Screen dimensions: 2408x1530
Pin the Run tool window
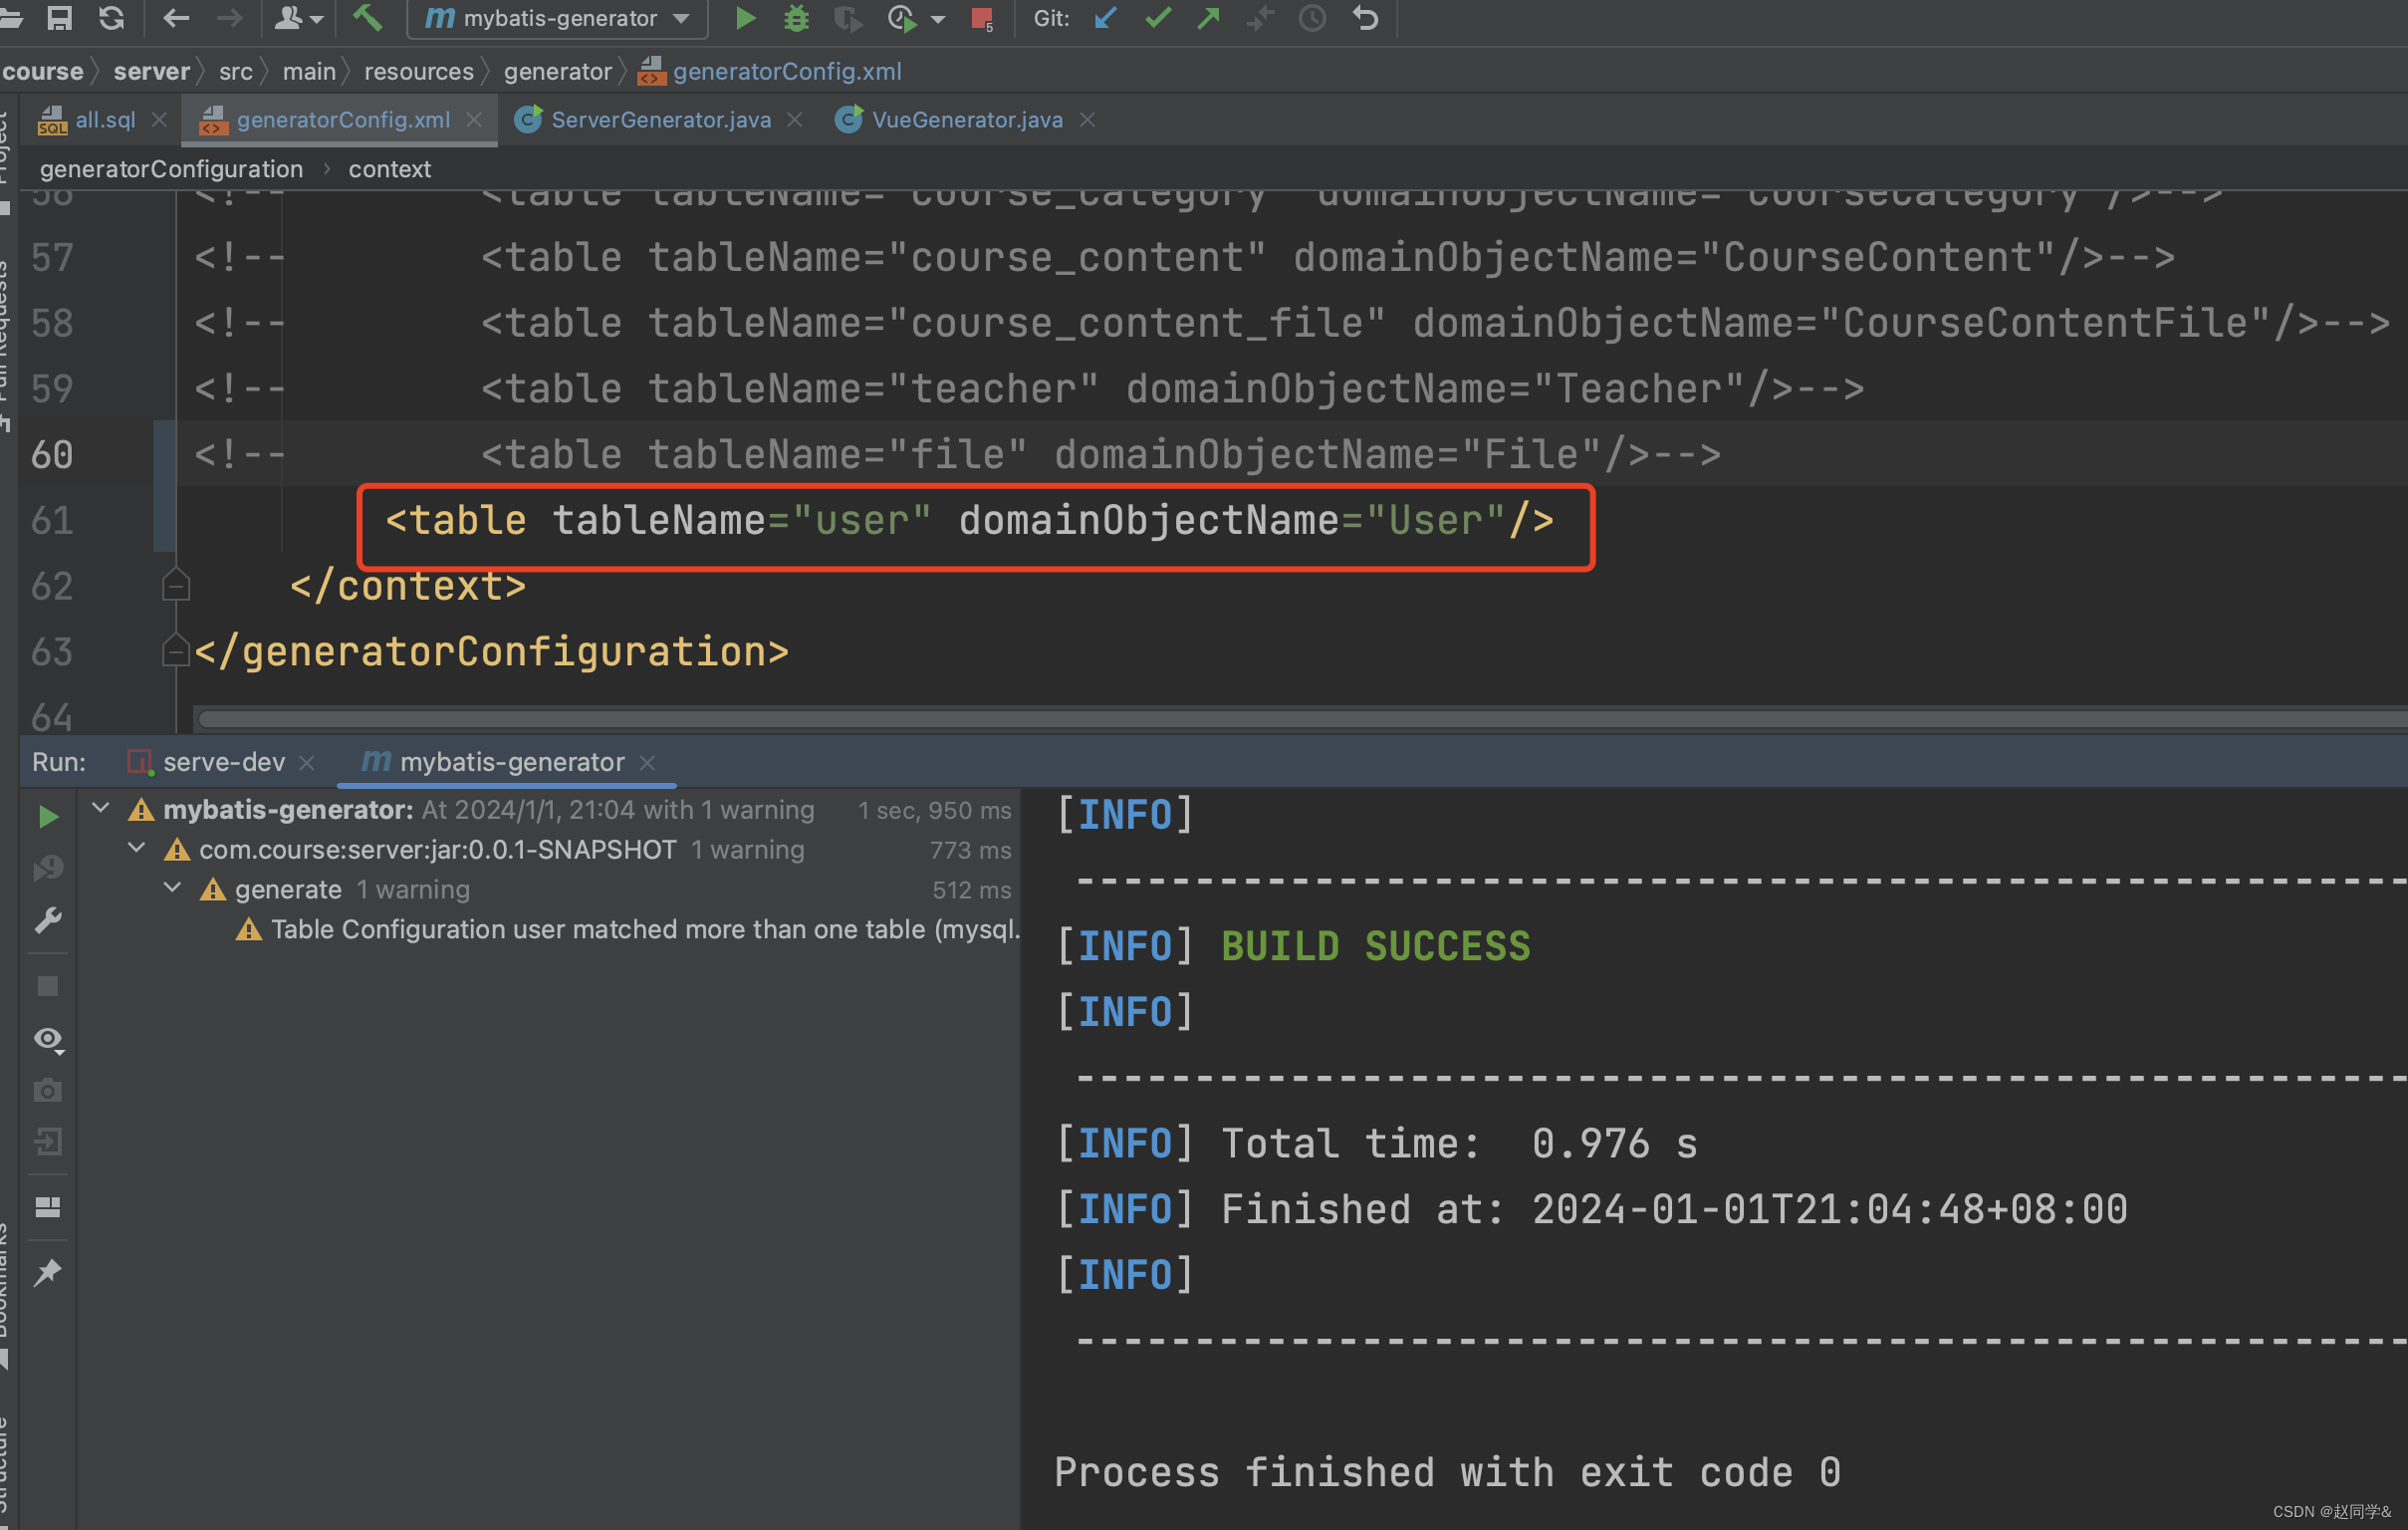(48, 1271)
